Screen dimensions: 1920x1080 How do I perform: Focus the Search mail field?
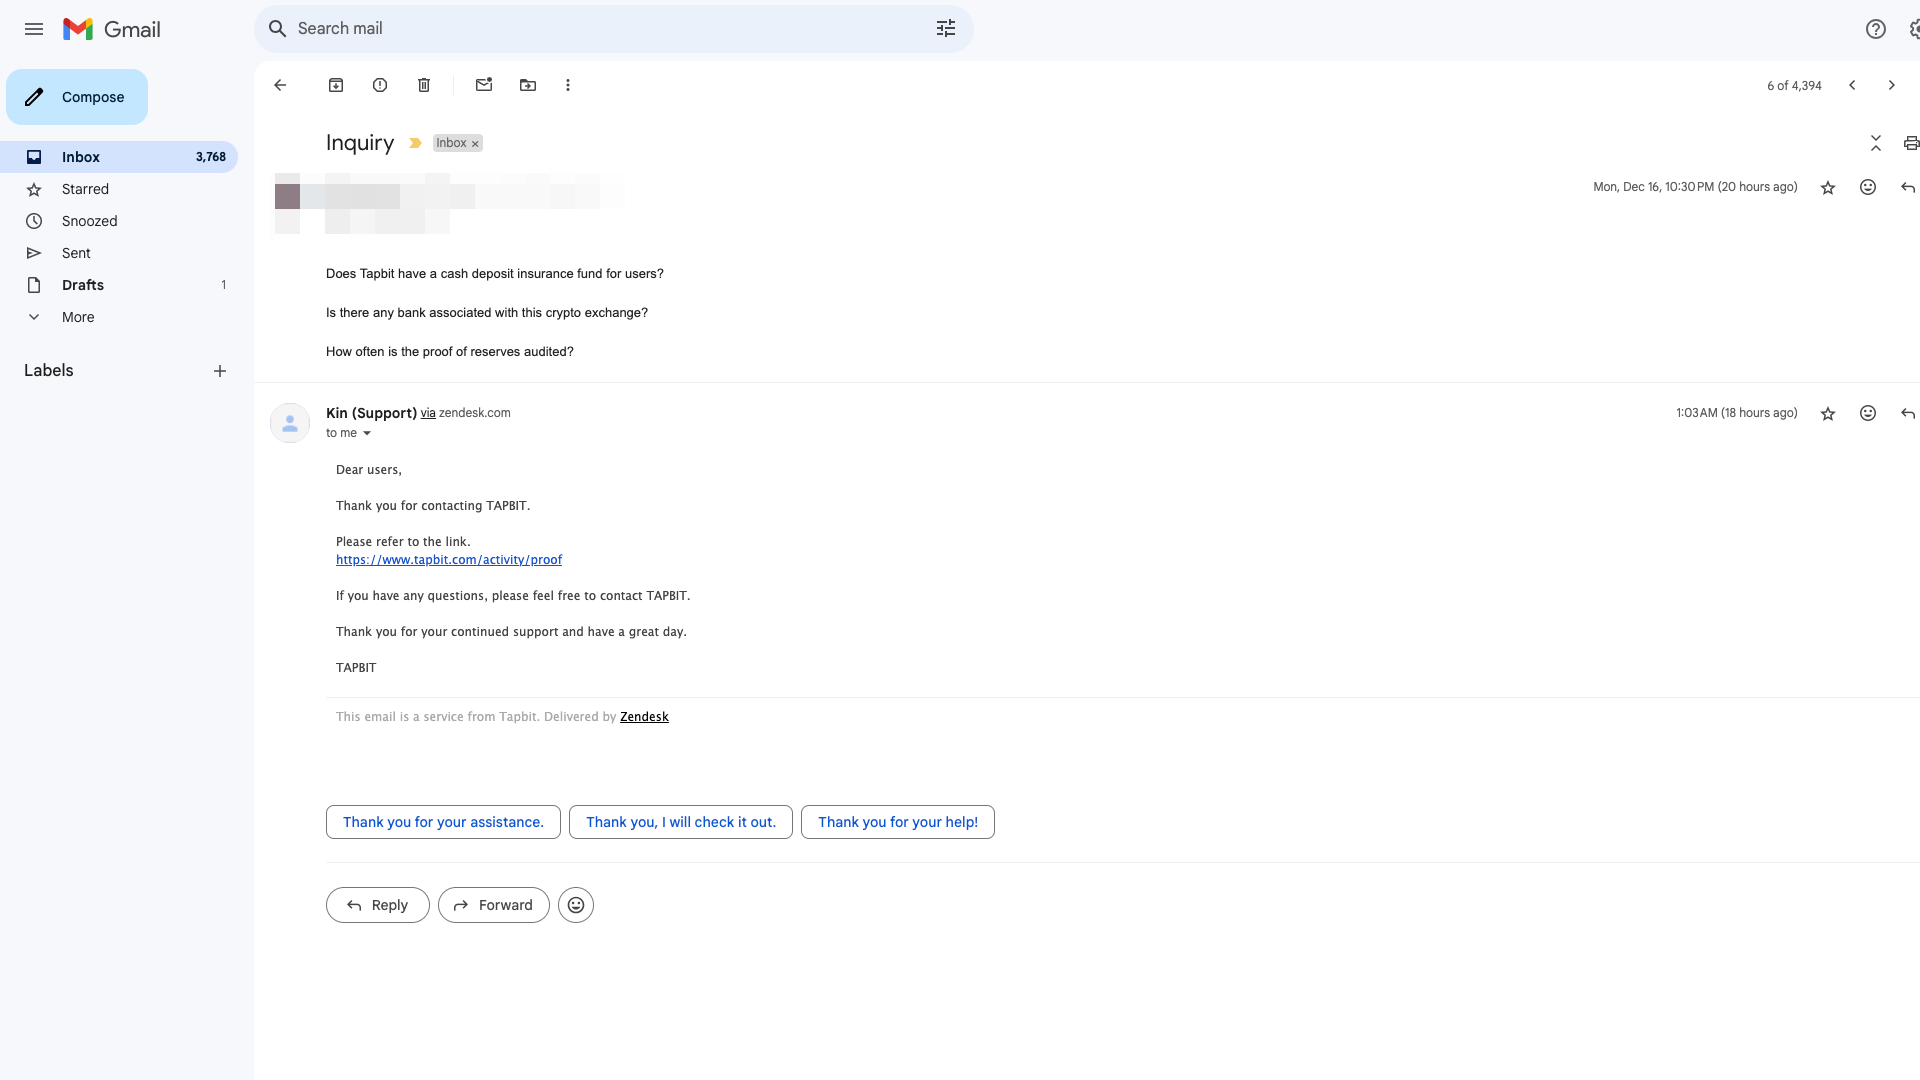(x=613, y=29)
